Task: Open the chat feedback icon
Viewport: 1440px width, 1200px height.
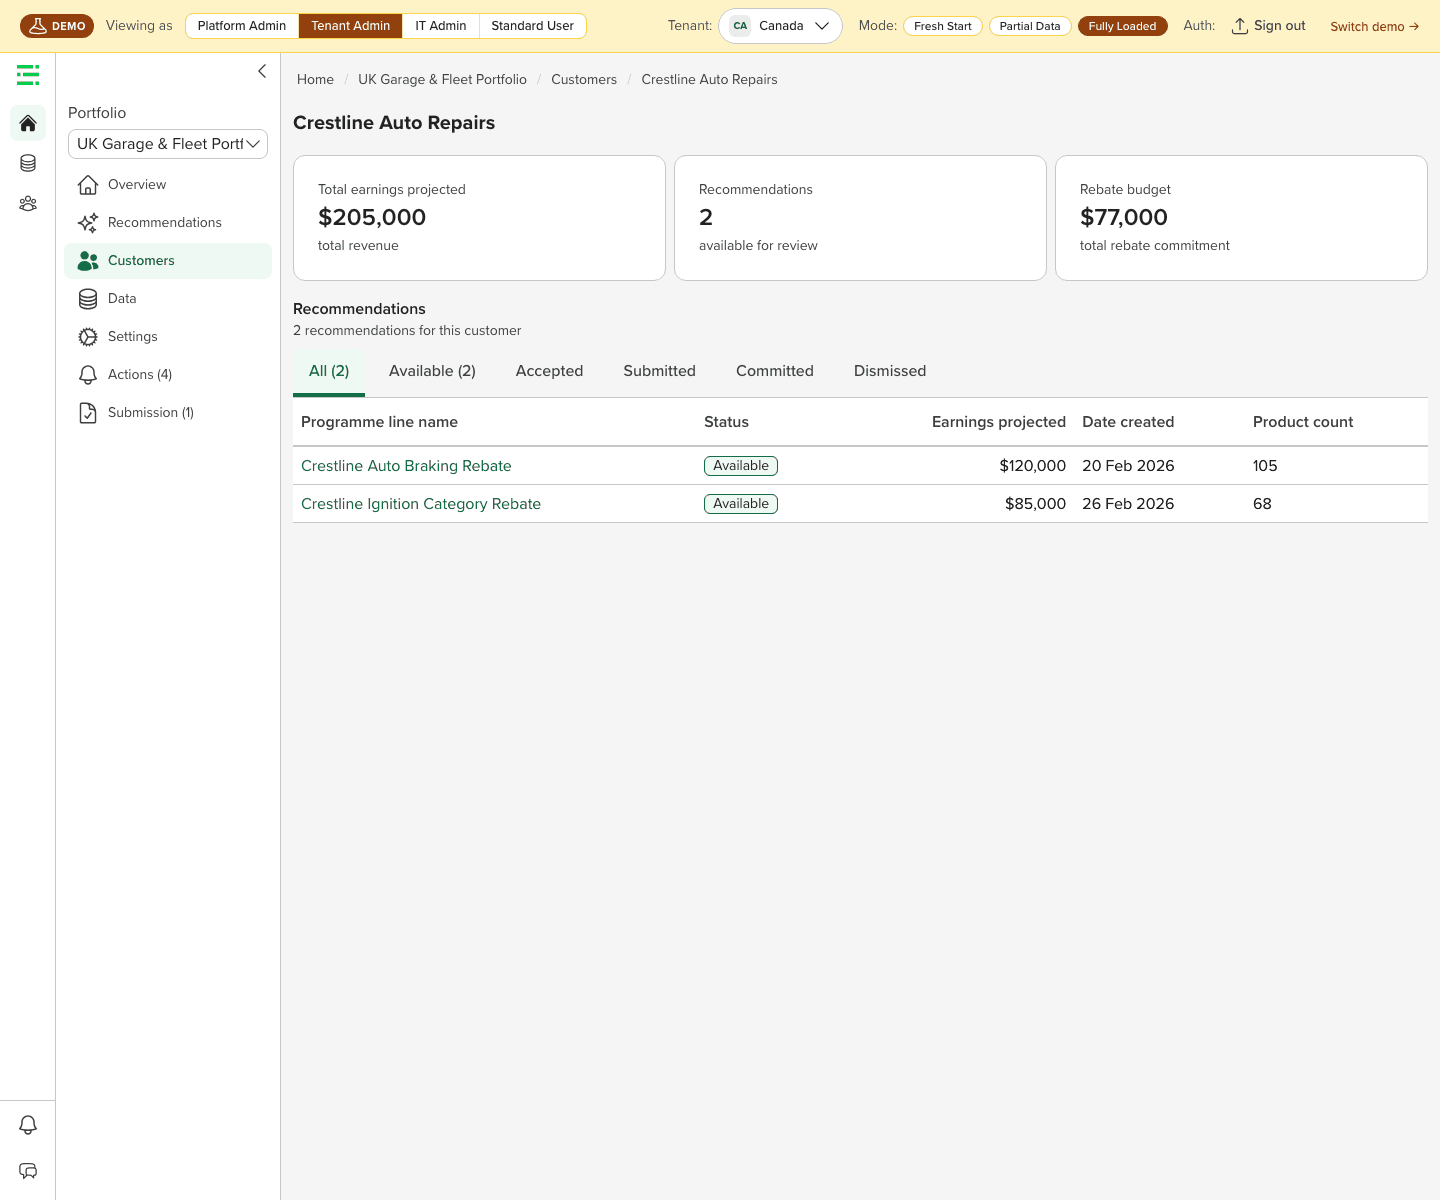Action: 28,1171
